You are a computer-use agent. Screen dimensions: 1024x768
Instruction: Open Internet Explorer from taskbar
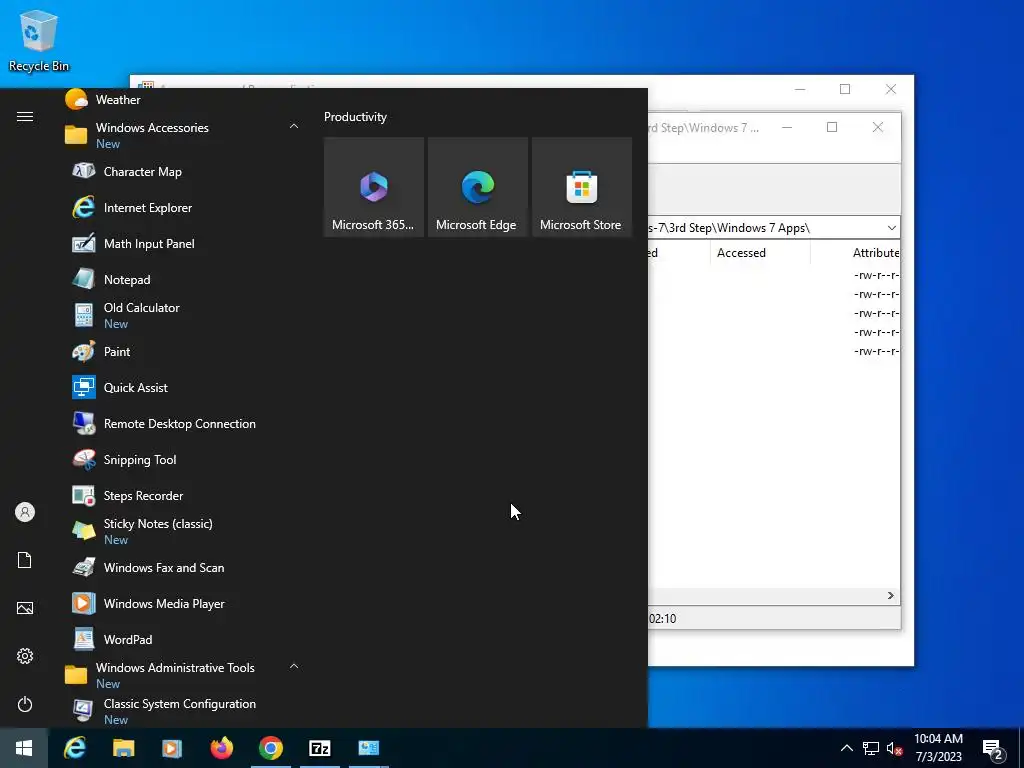[x=74, y=748]
